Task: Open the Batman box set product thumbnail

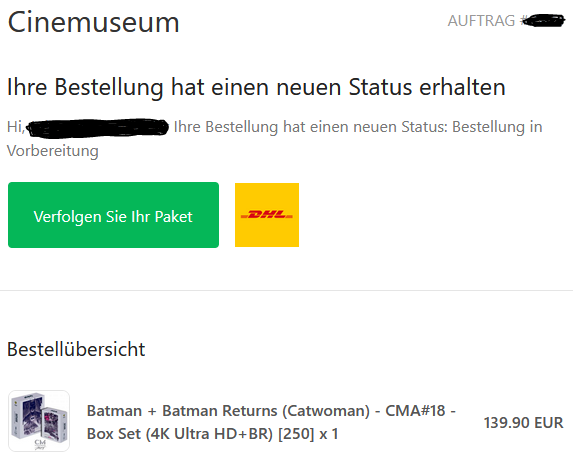Action: pyautogui.click(x=39, y=421)
